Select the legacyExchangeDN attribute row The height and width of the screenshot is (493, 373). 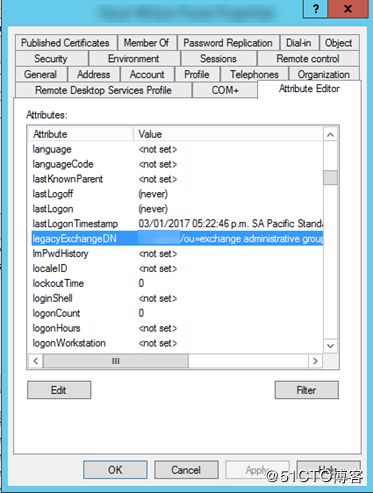point(176,239)
